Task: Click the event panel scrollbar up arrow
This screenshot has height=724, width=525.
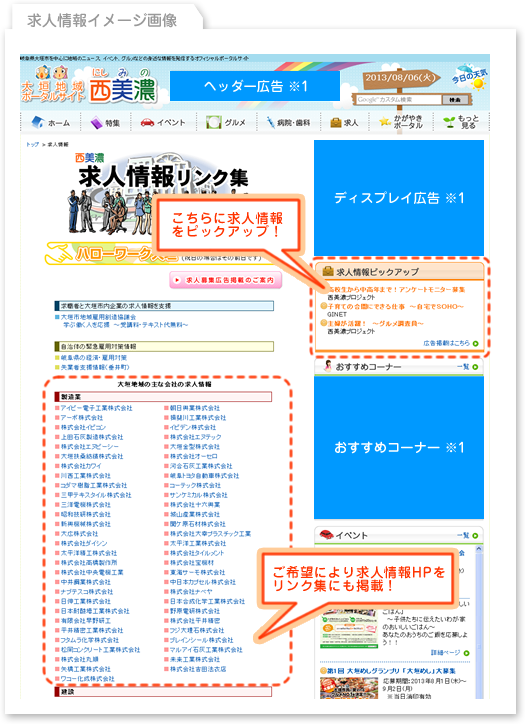Action: pos(478,549)
